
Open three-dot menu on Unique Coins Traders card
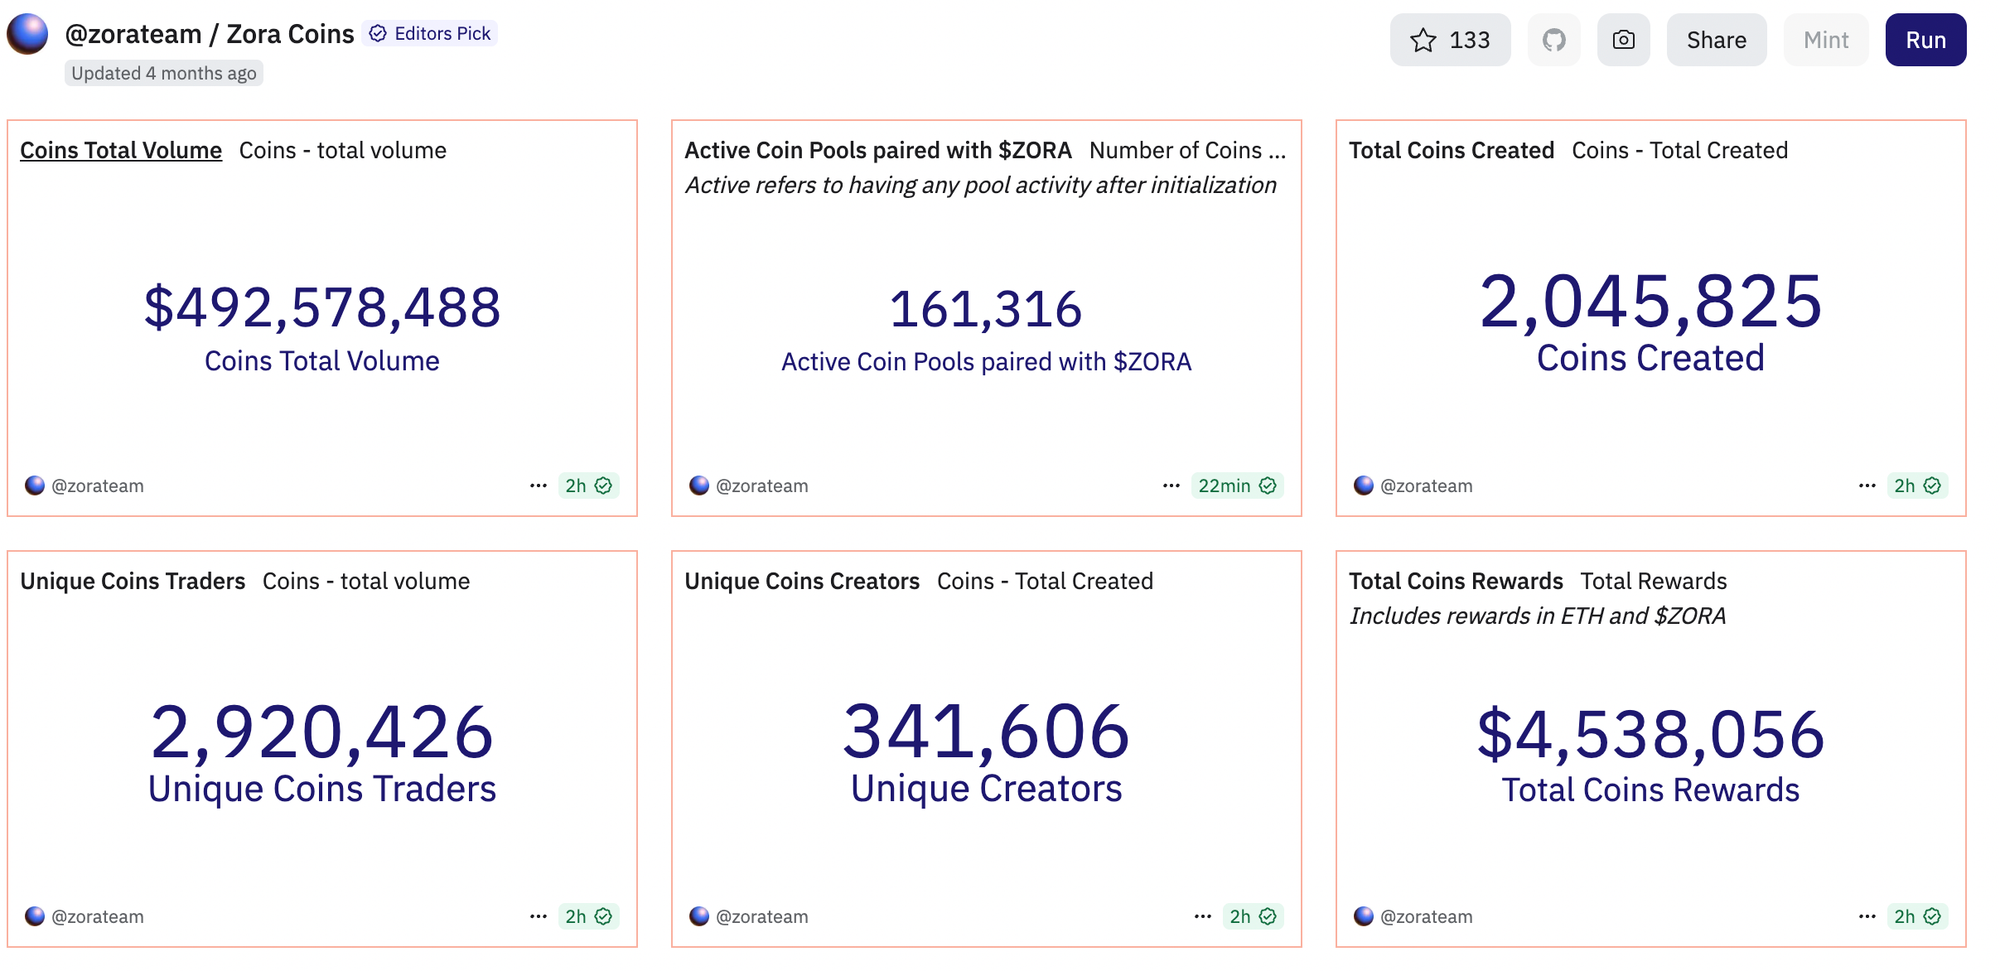tap(538, 917)
